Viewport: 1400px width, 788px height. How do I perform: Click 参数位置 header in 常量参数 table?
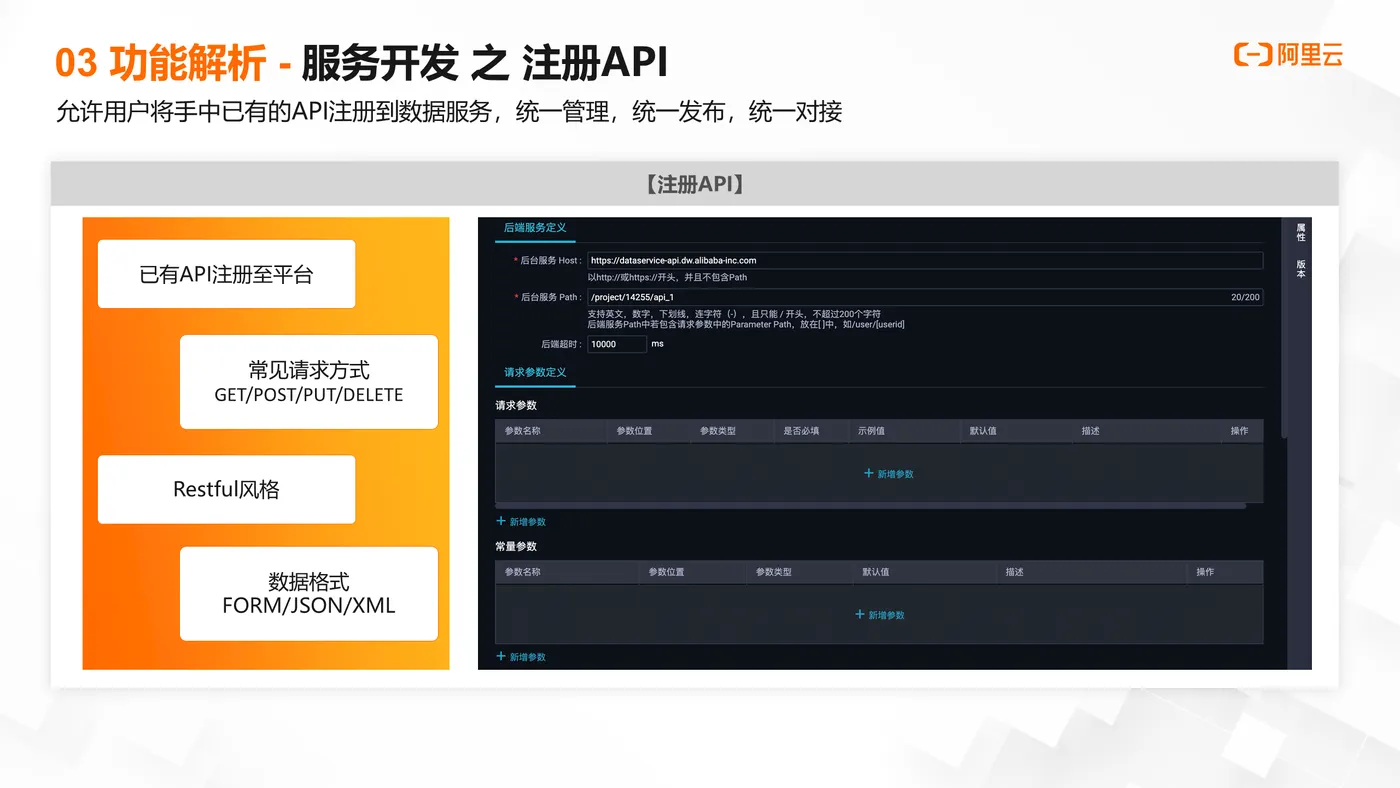[x=666, y=572]
